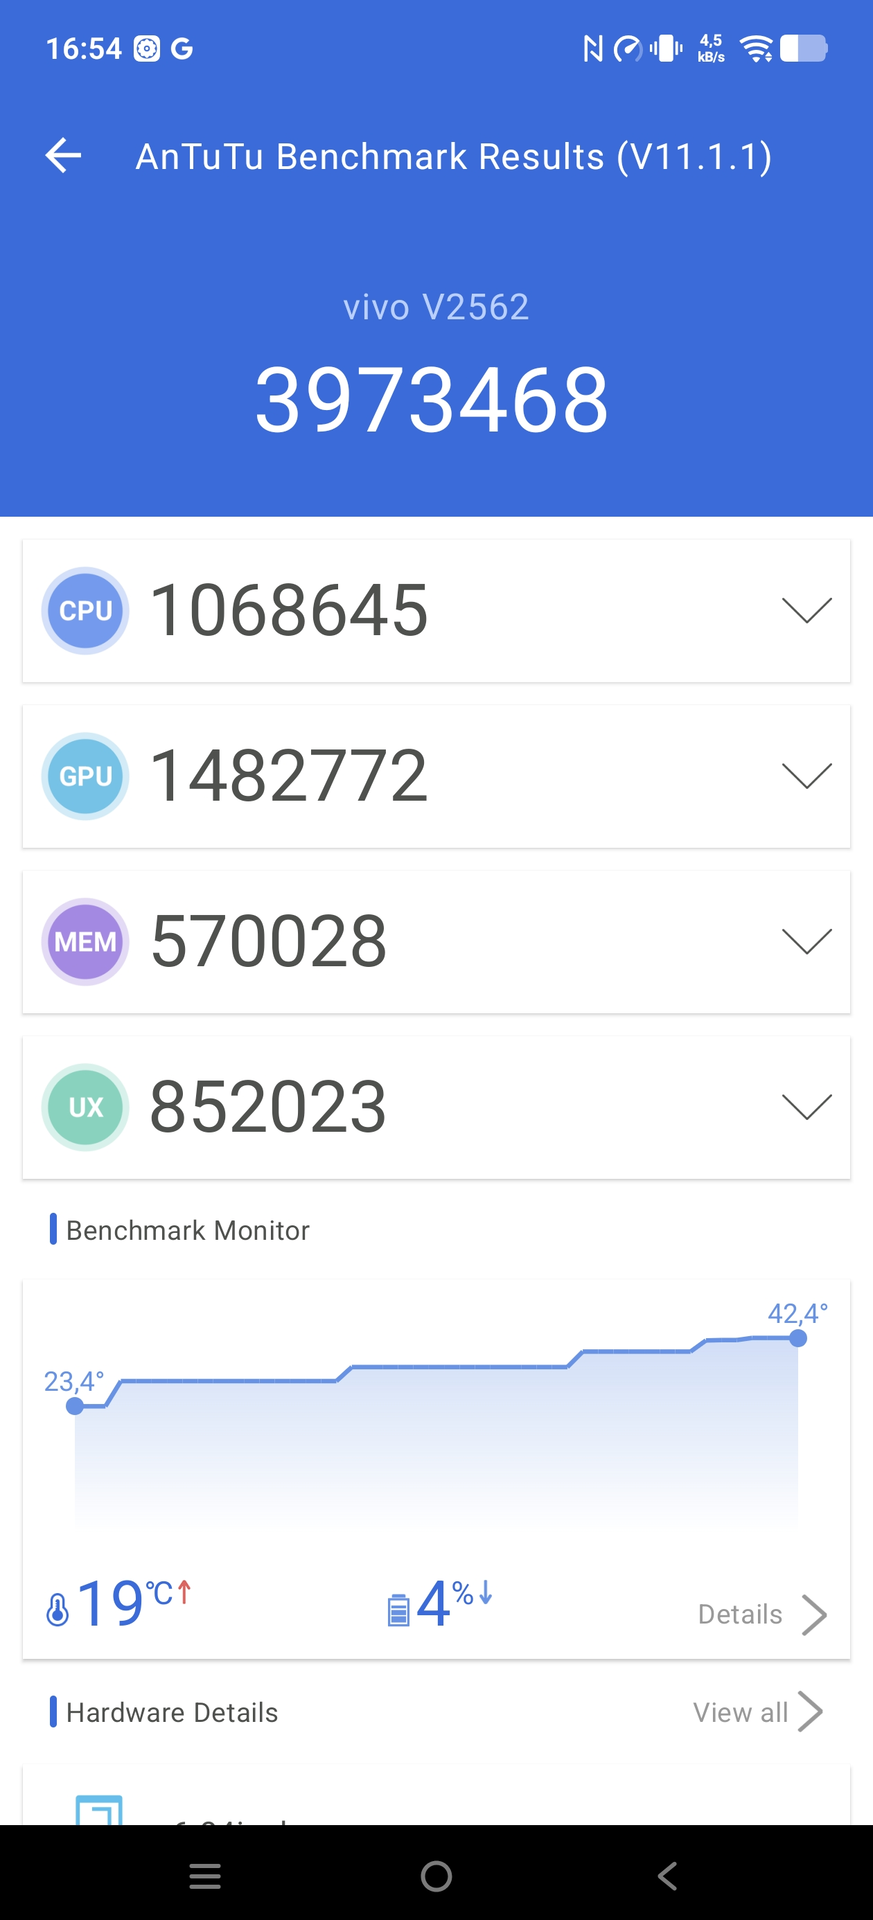Open recent apps with the menu button
The image size is (873, 1920).
pyautogui.click(x=205, y=1876)
